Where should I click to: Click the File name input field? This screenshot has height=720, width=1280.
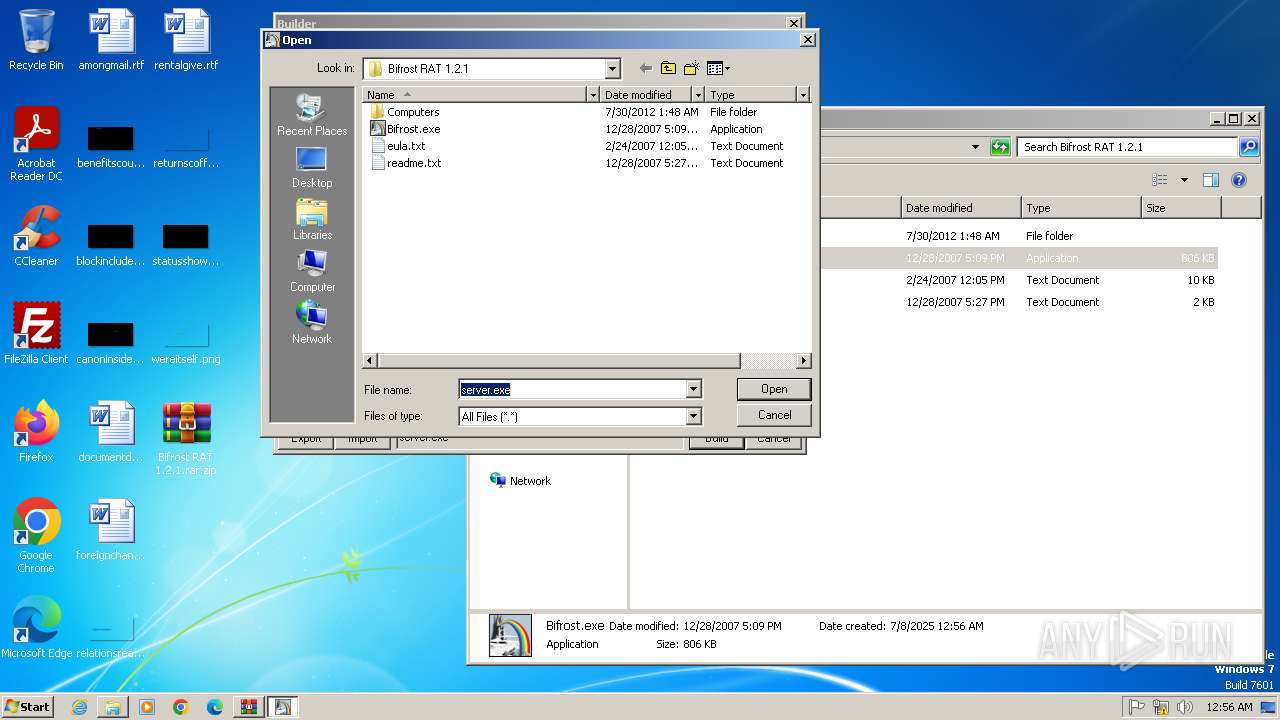point(572,389)
